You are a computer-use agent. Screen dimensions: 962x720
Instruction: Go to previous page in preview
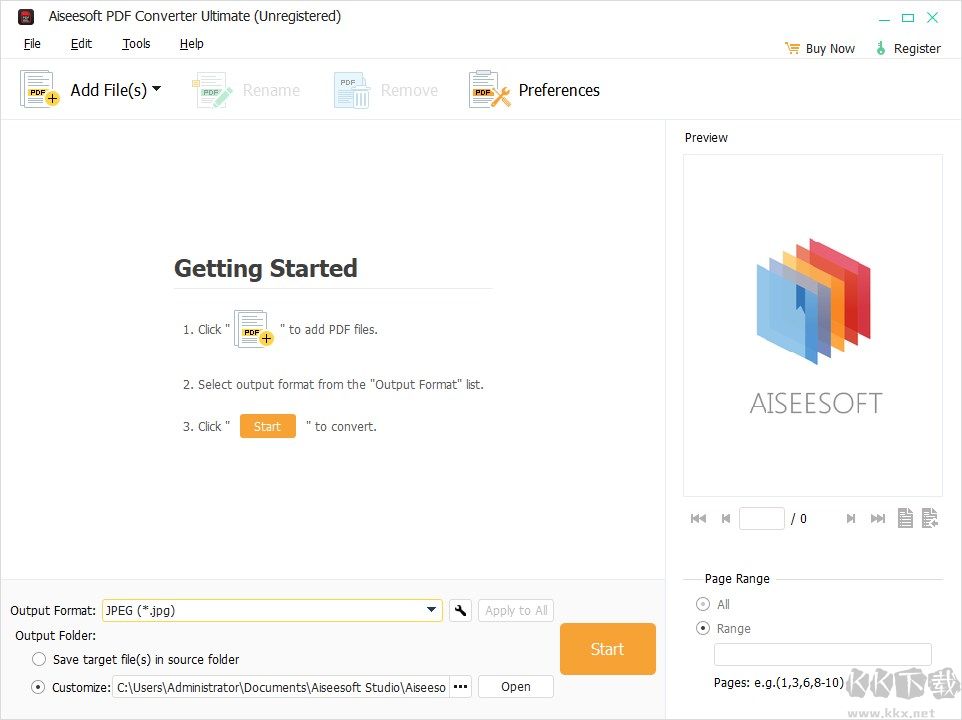tap(725, 518)
